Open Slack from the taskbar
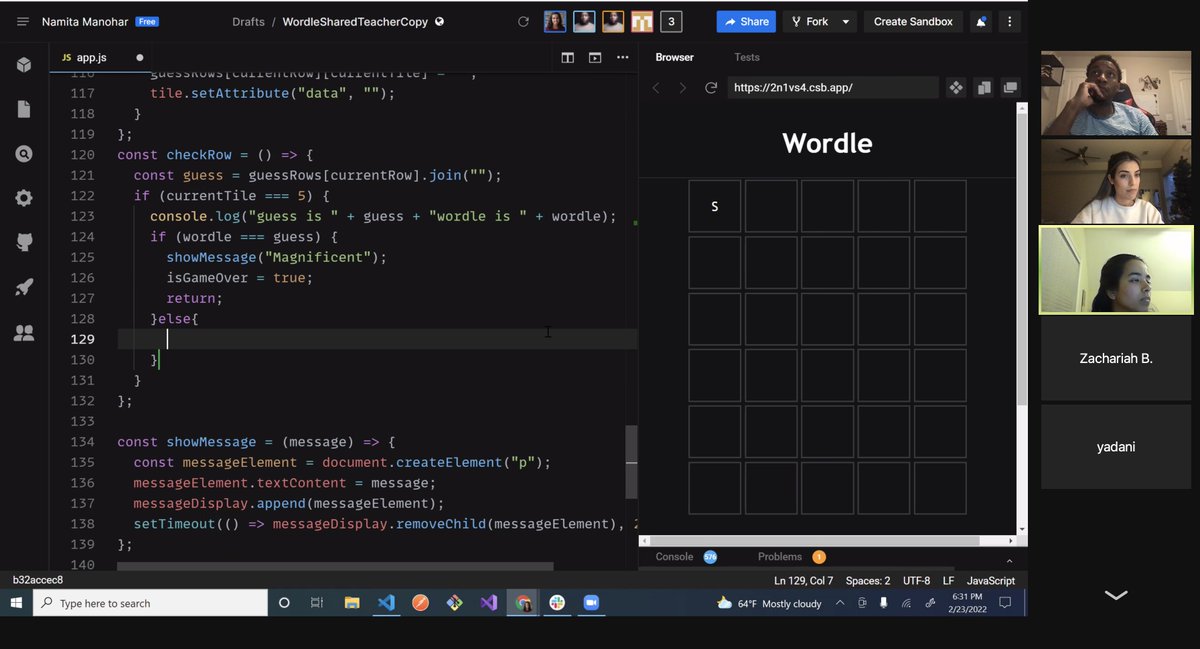Screen dimensions: 1200x649 (x=557, y=603)
